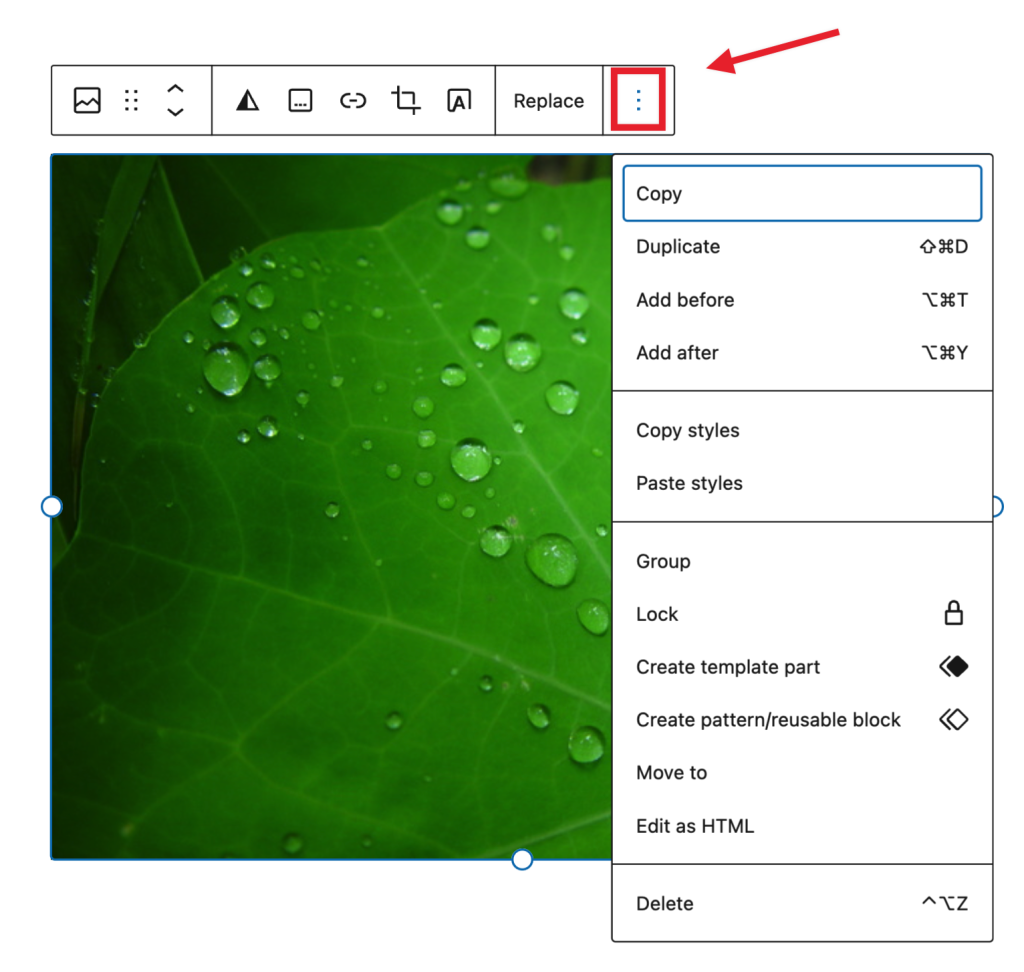
Task: Add text over the image
Action: click(x=458, y=100)
